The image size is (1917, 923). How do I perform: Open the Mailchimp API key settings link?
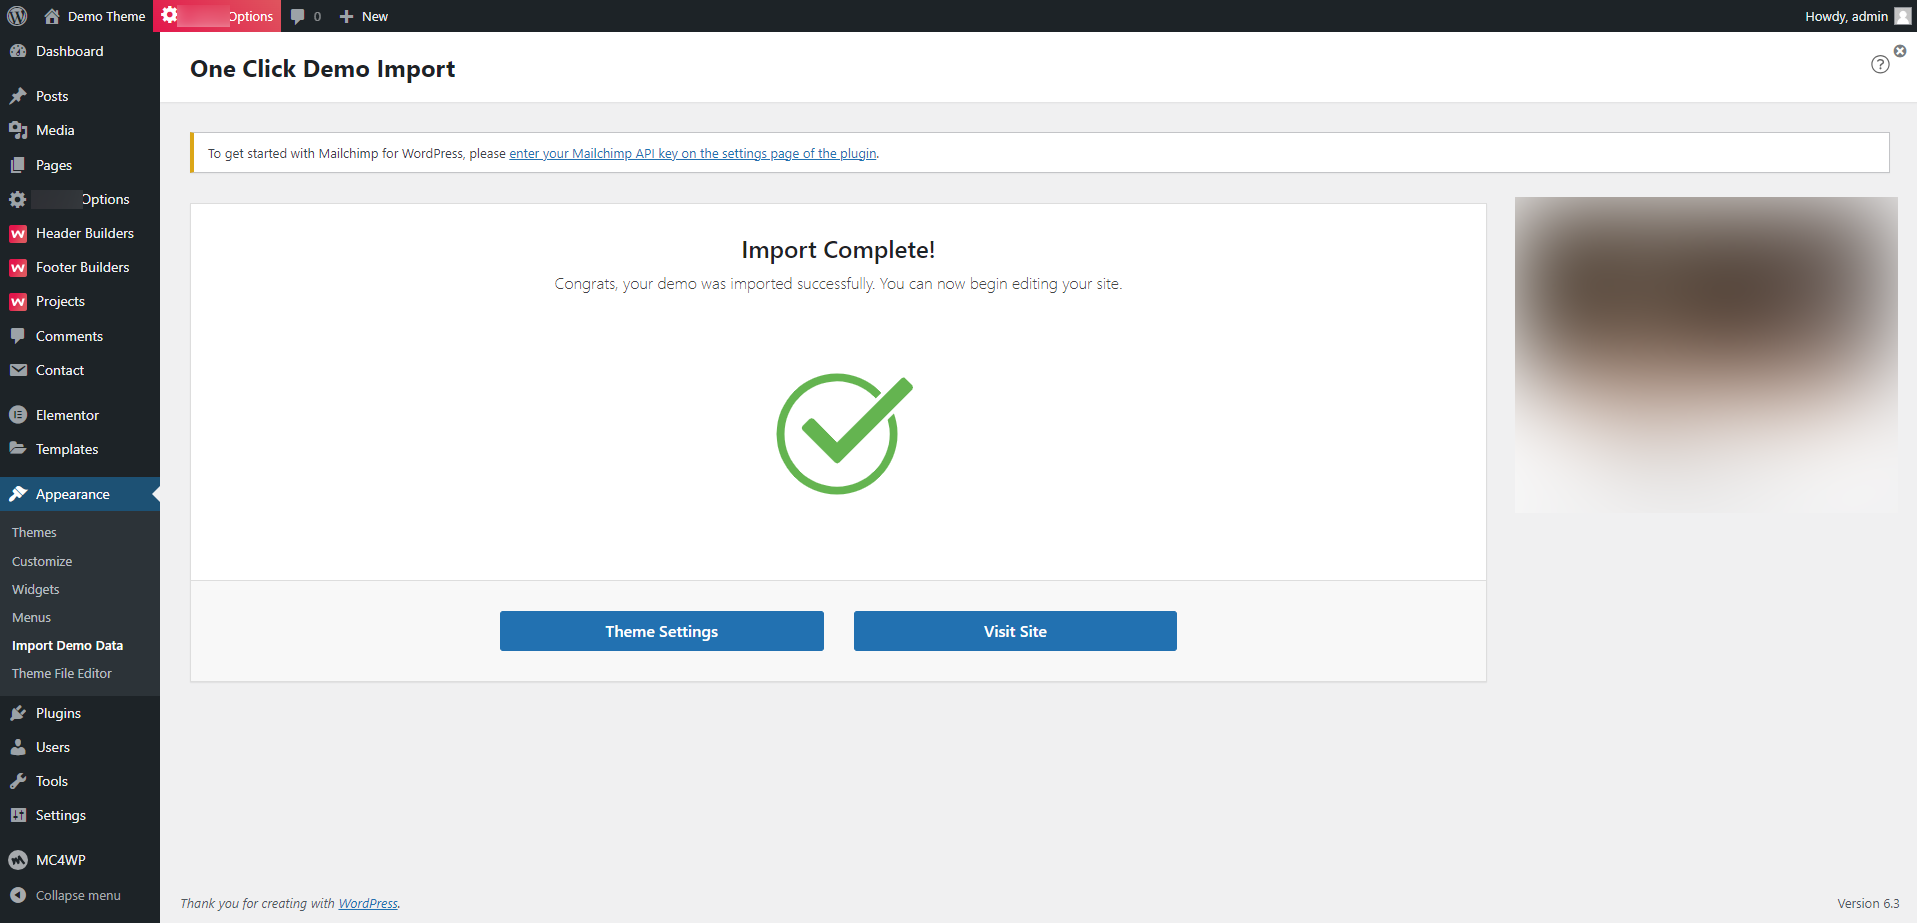click(x=692, y=153)
